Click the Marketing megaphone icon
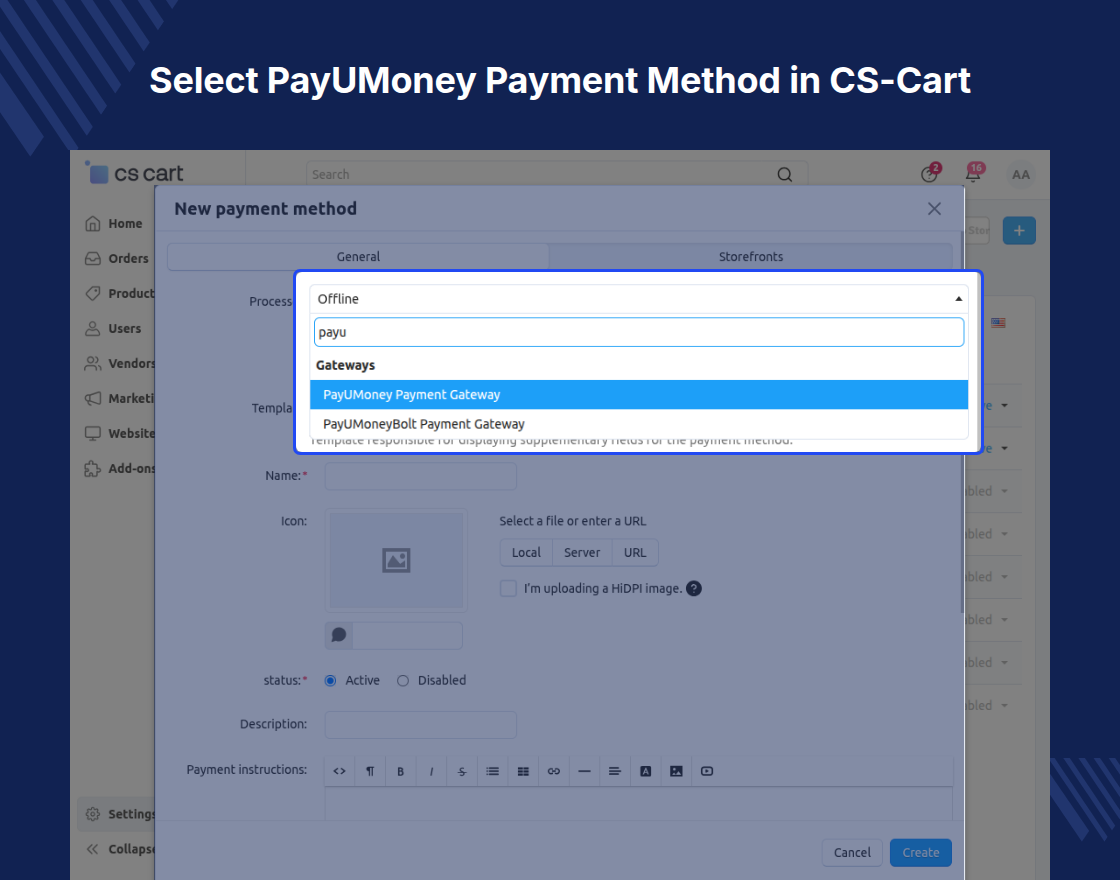 tap(92, 399)
